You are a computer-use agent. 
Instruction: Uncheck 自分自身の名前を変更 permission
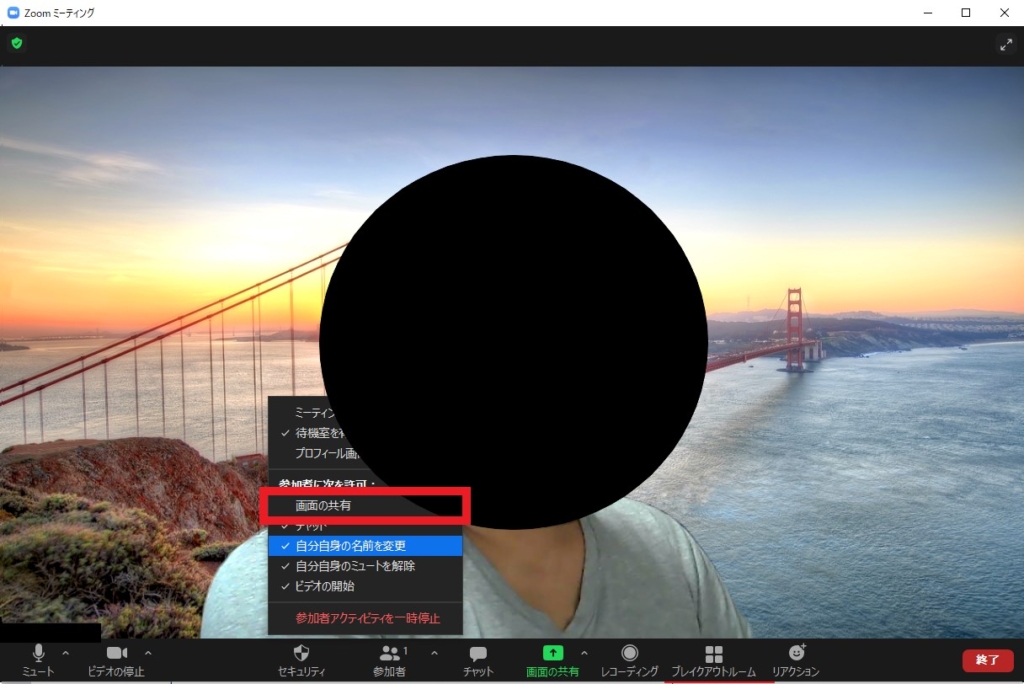click(x=365, y=546)
